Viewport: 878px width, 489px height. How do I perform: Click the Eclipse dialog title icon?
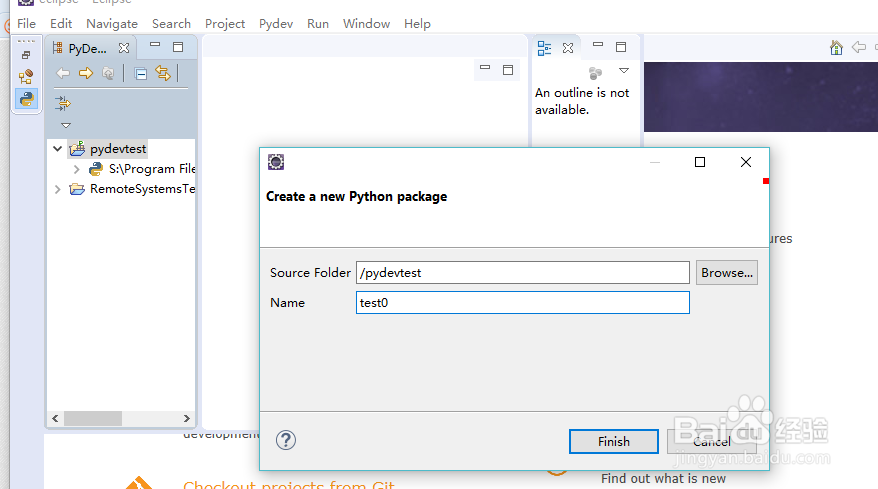click(275, 162)
